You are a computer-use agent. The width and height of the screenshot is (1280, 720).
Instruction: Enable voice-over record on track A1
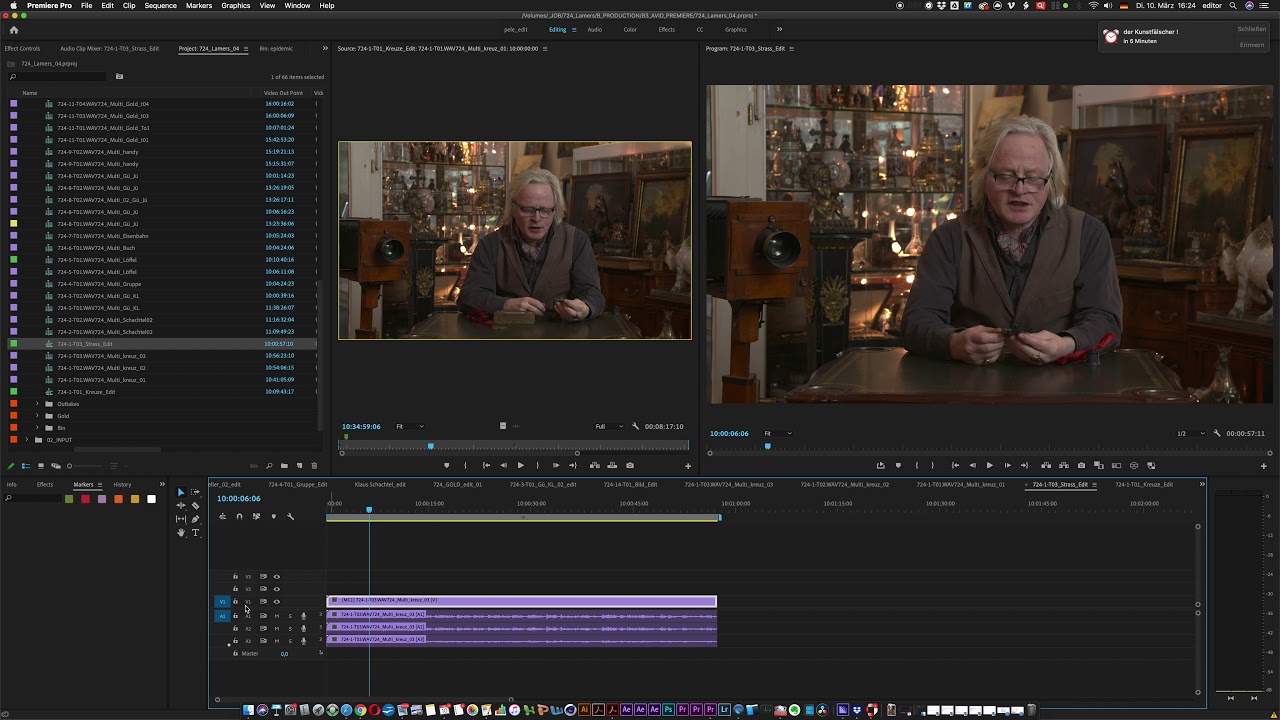tap(303, 616)
